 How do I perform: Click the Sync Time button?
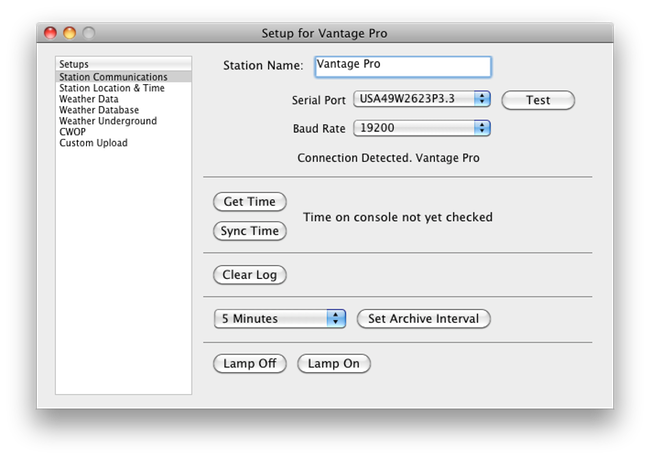[x=250, y=231]
